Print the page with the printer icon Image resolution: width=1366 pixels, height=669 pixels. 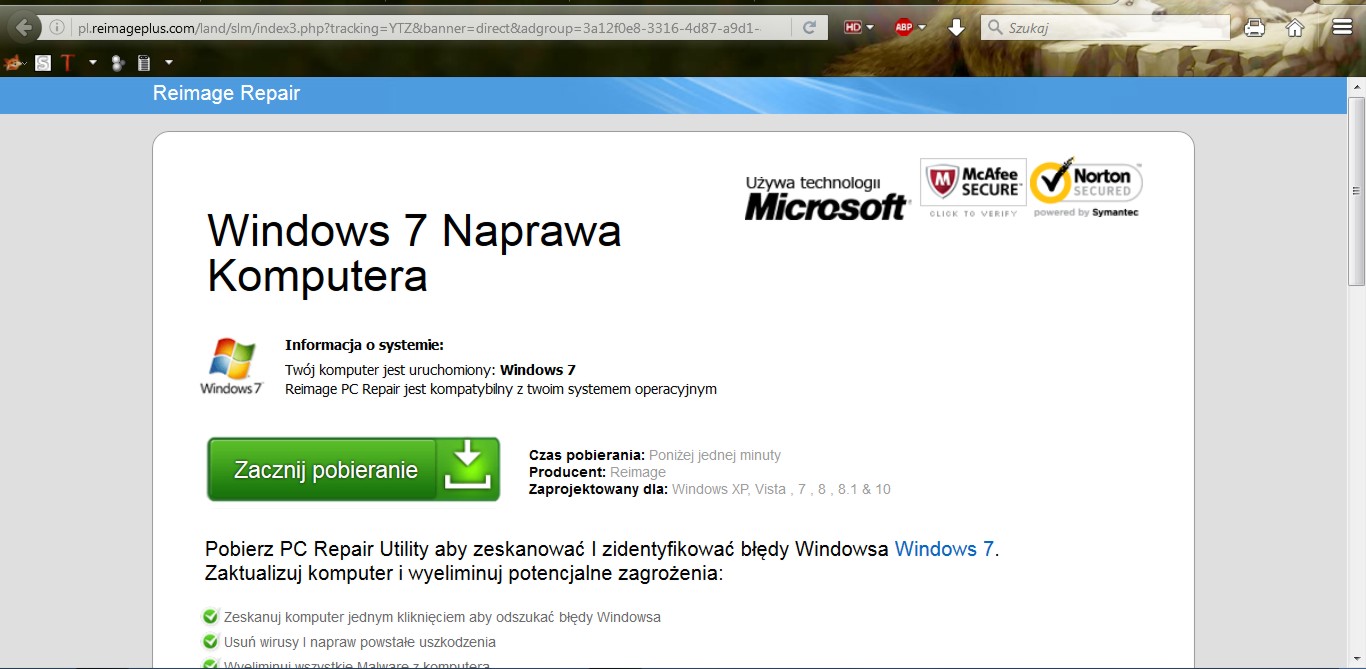(x=1254, y=28)
